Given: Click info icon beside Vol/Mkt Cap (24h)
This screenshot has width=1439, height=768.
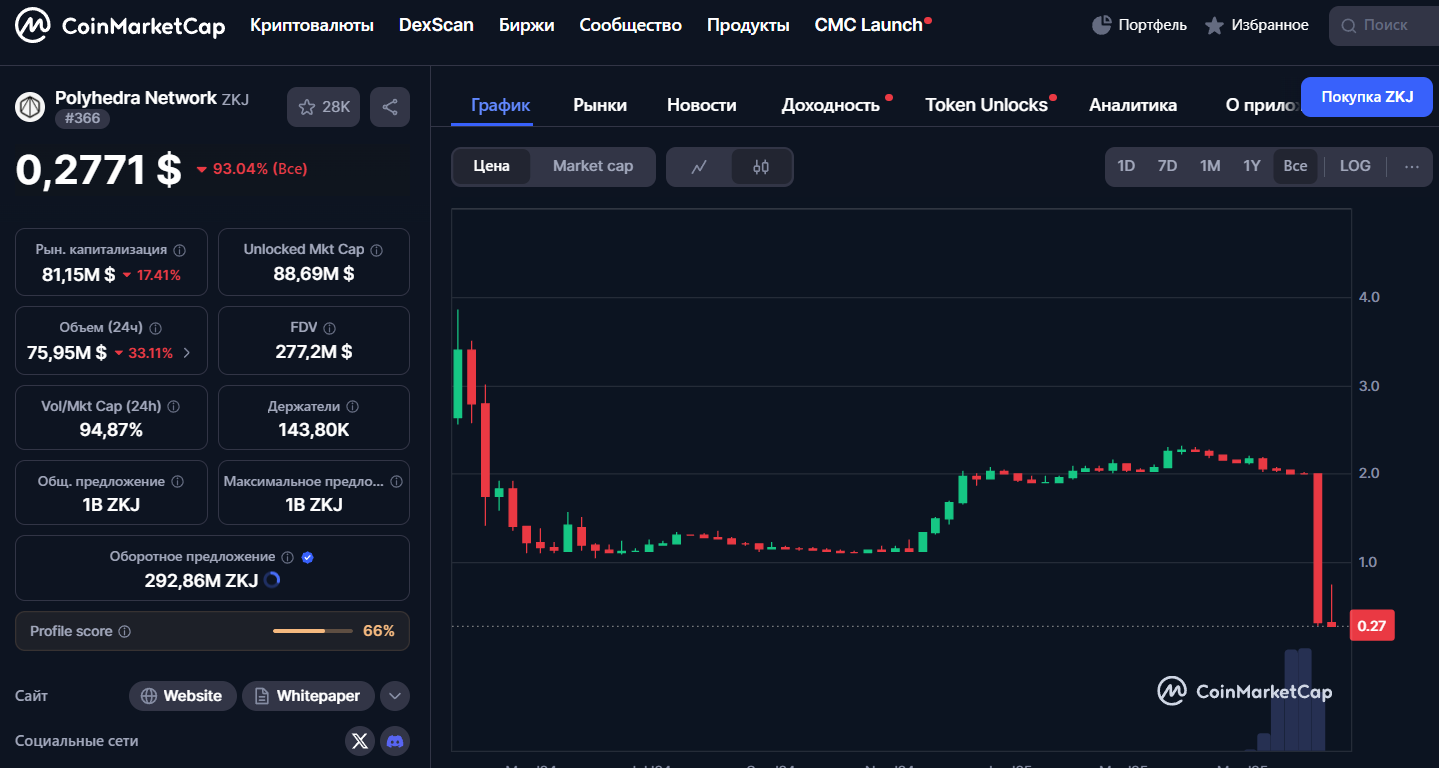Looking at the screenshot, I should (174, 407).
